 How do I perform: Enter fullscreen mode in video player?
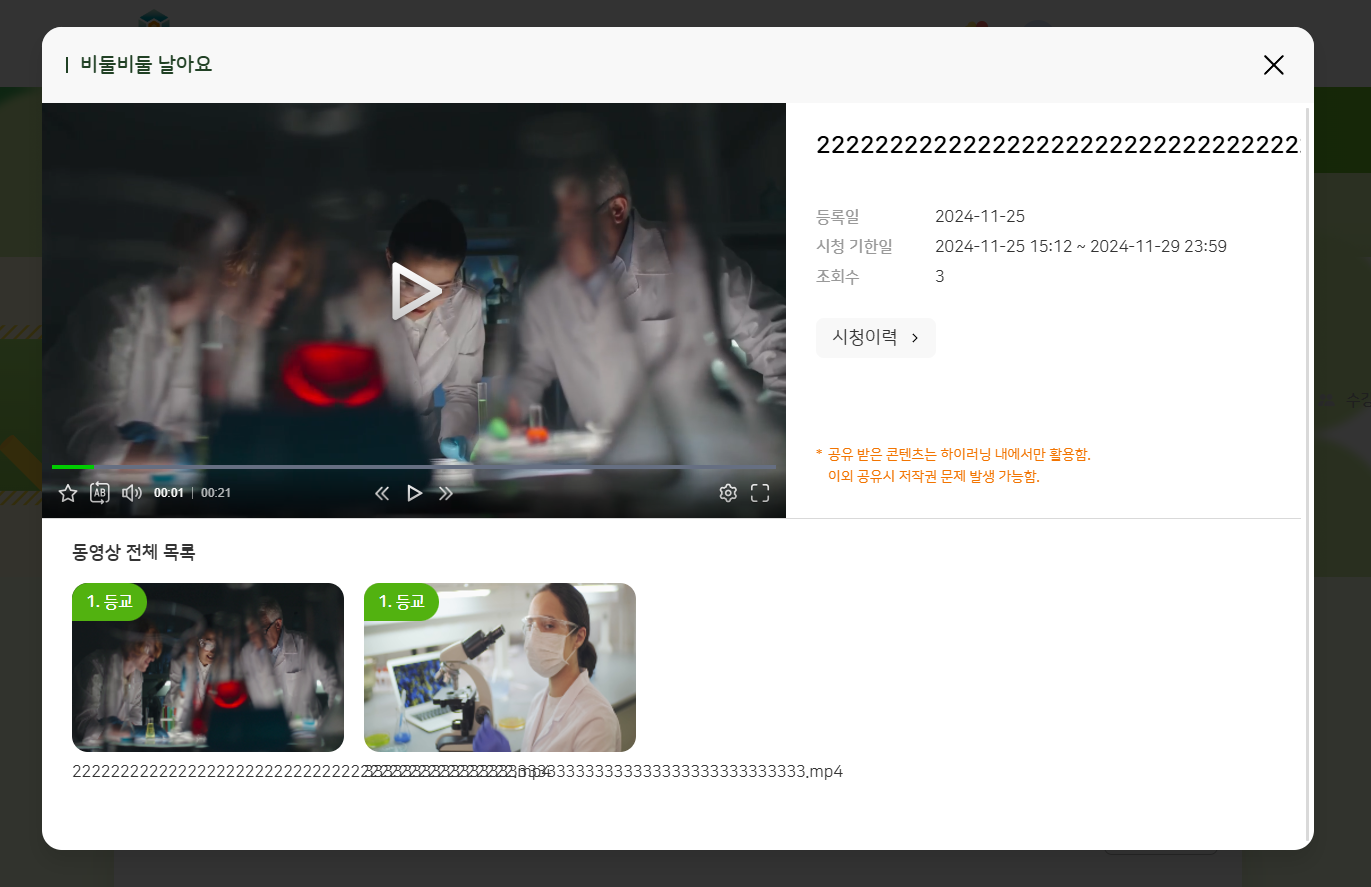pos(760,493)
